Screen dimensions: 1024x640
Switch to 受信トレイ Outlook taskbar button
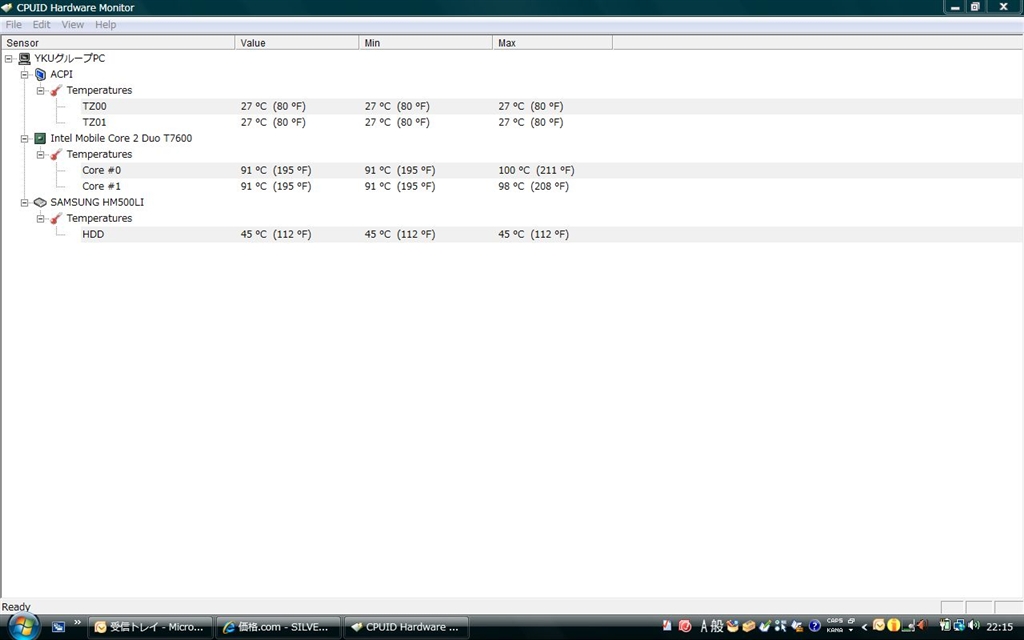(150, 627)
